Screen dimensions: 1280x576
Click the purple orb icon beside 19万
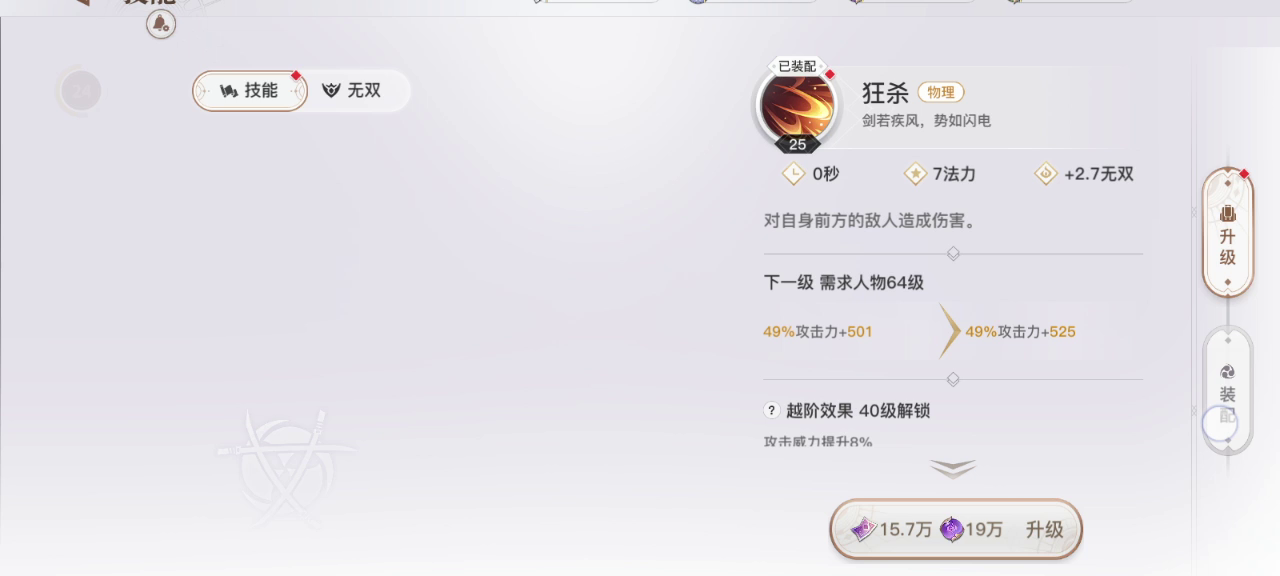(x=952, y=529)
